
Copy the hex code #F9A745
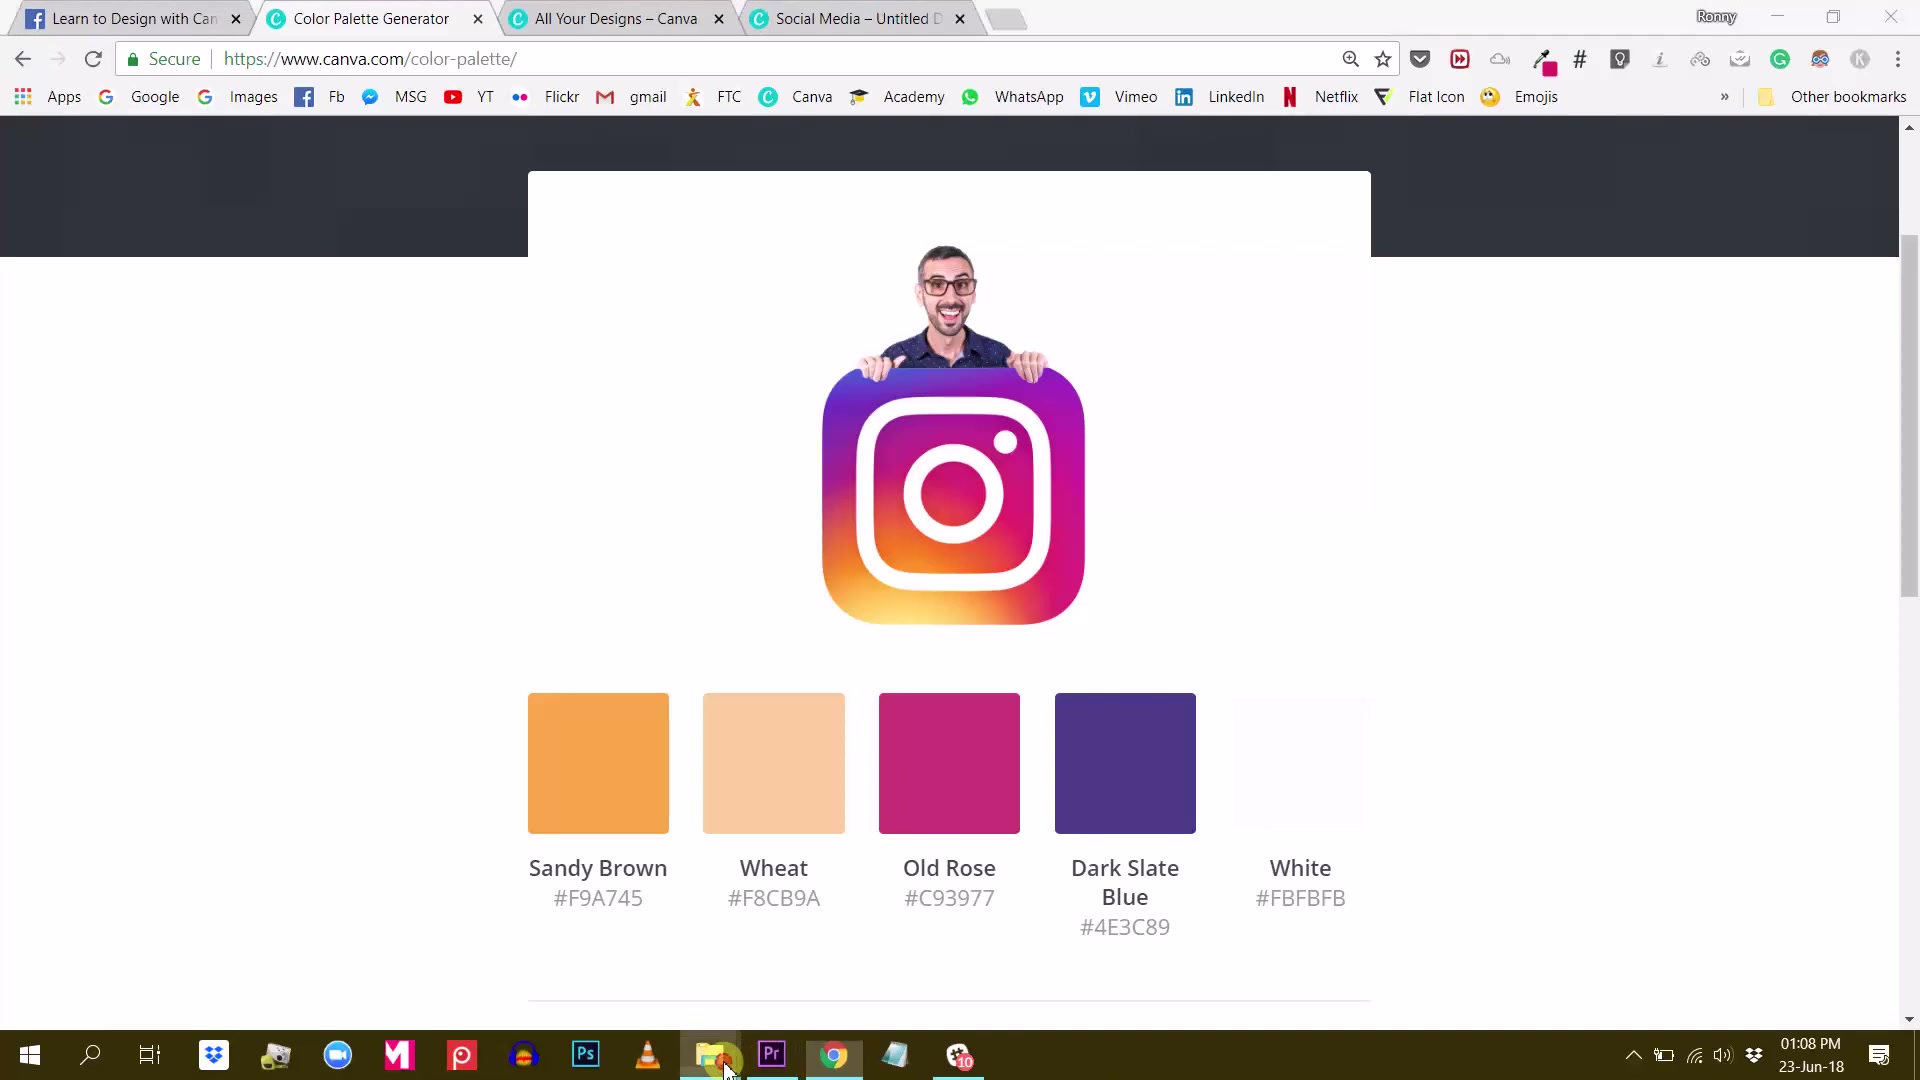pos(598,898)
